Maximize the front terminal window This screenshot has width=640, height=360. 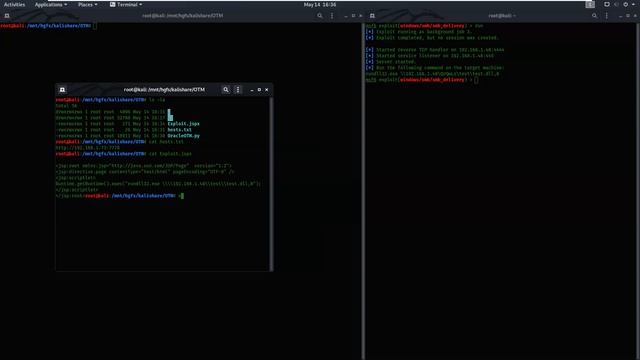[259, 89]
